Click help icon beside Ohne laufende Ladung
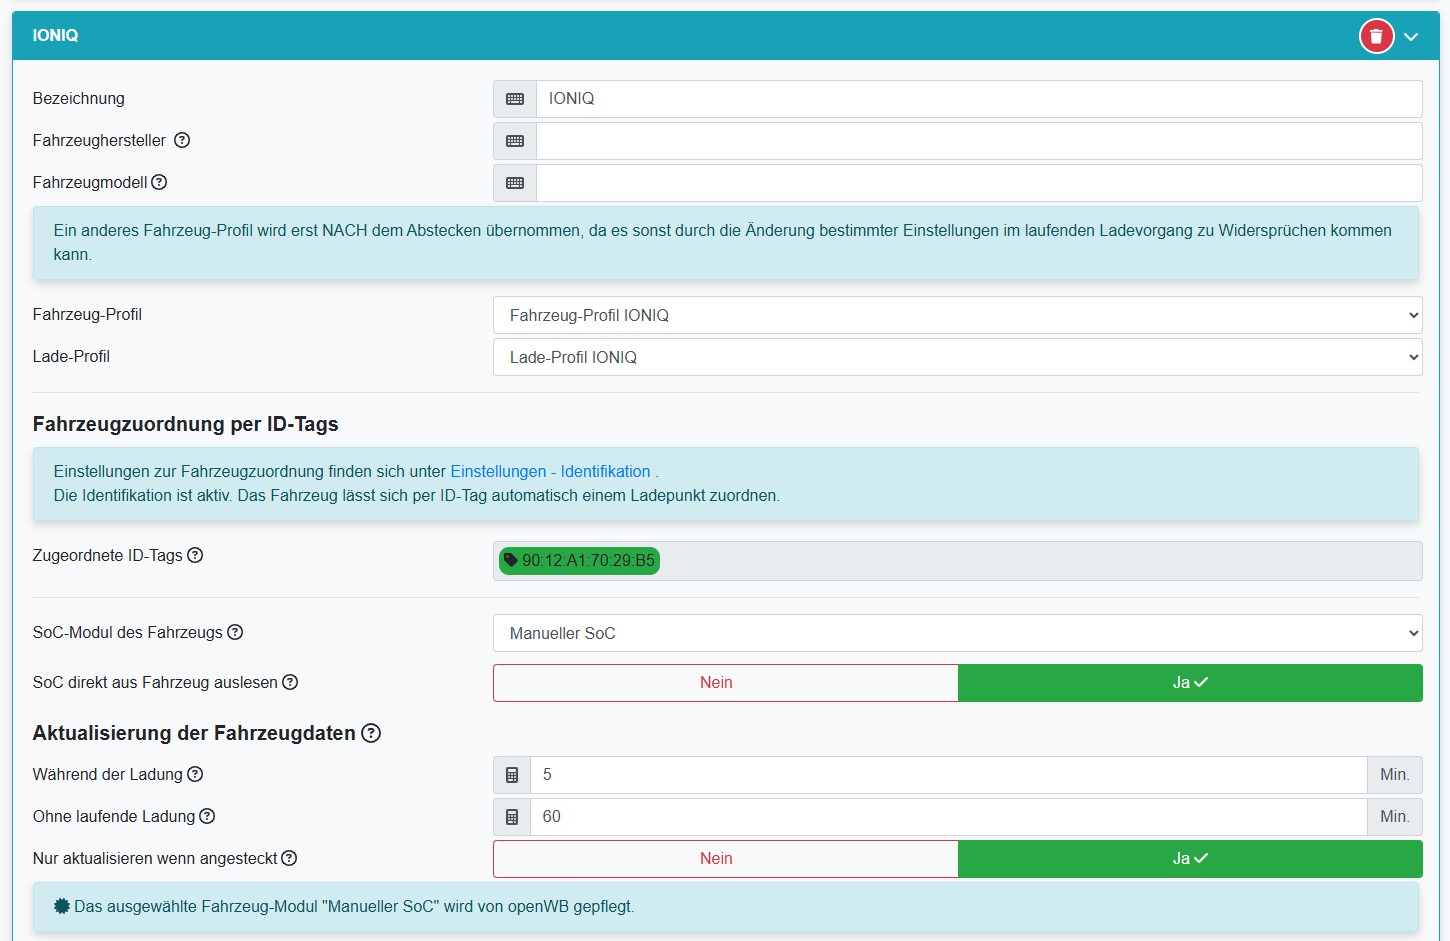The height and width of the screenshot is (941, 1450). point(207,816)
